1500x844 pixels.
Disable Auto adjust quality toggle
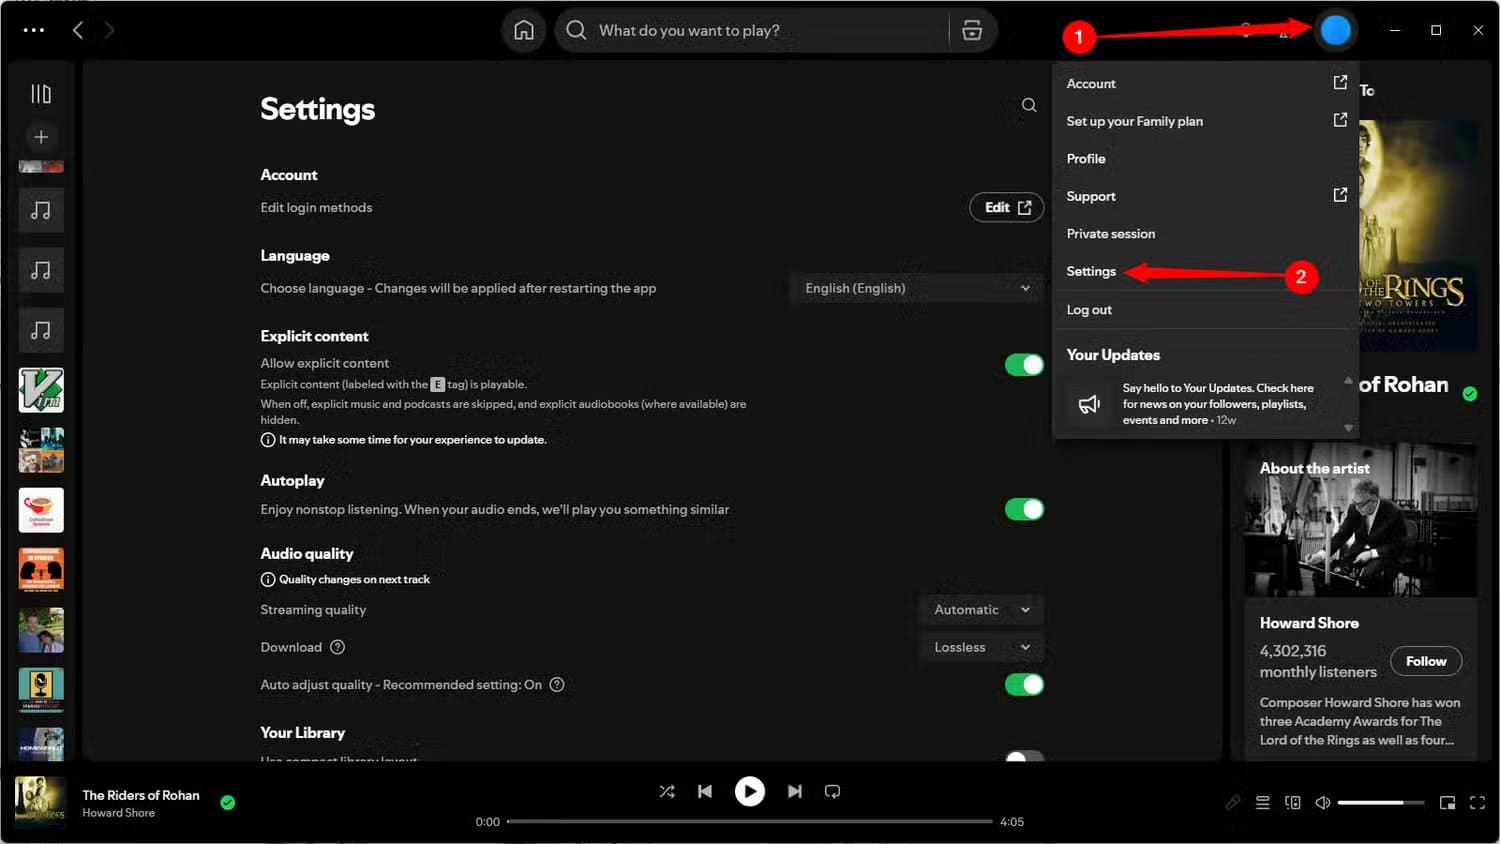click(x=1024, y=685)
